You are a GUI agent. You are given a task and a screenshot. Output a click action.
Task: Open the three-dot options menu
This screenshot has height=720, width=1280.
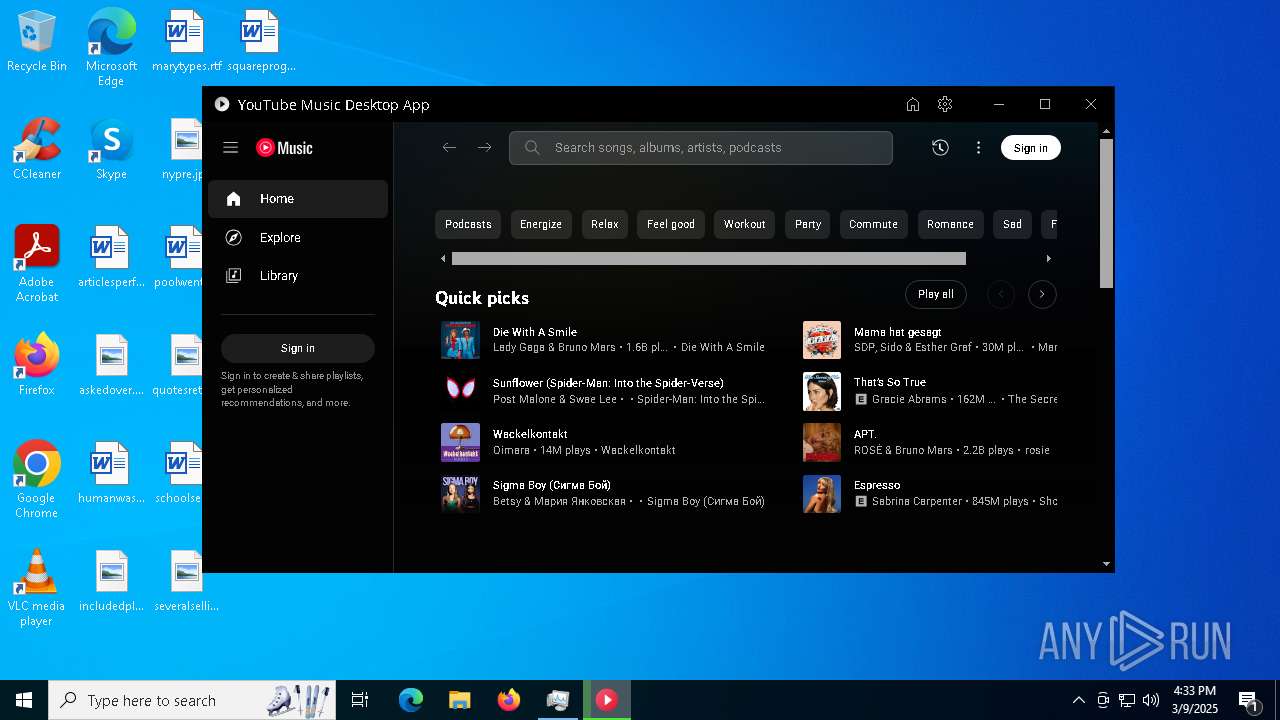coord(978,147)
